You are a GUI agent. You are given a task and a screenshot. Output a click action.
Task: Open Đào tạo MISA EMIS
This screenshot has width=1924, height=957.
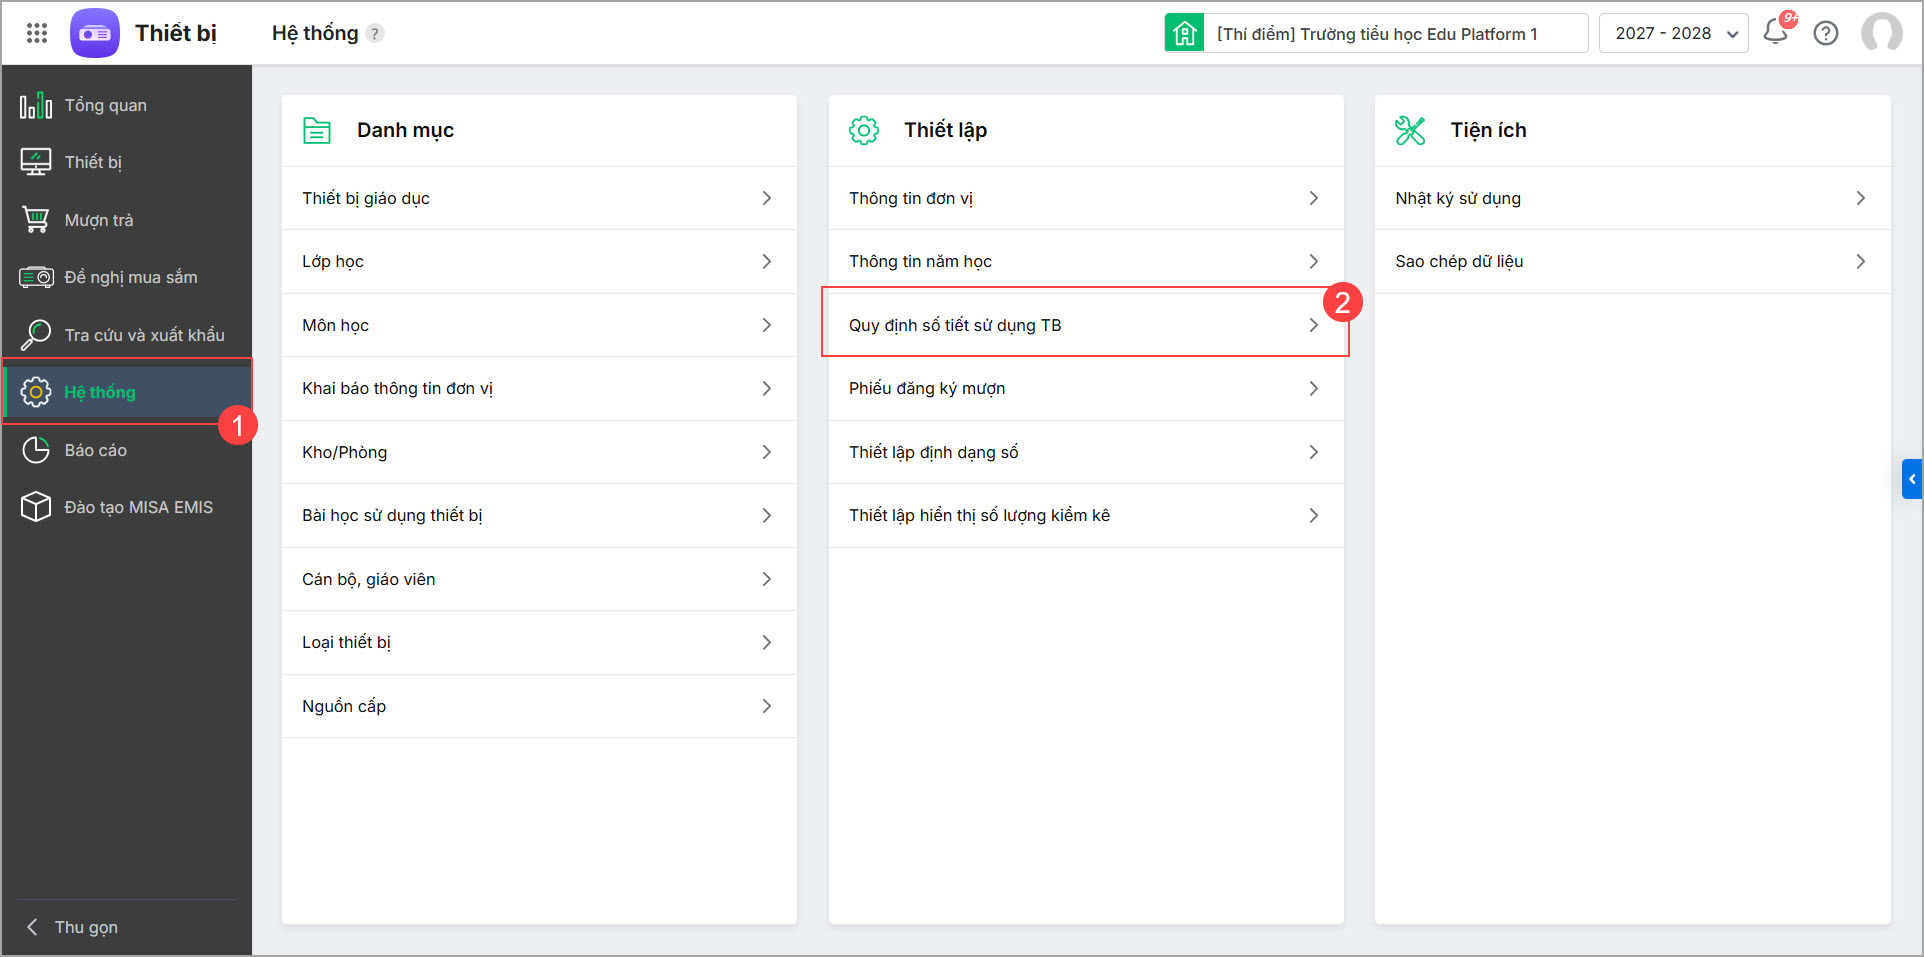pos(138,507)
